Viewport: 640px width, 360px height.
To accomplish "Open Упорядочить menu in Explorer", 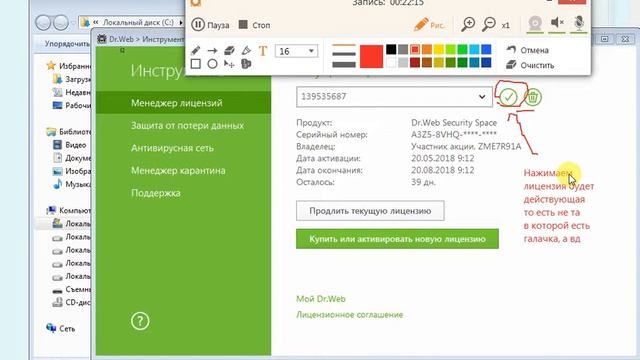I will point(67,44).
